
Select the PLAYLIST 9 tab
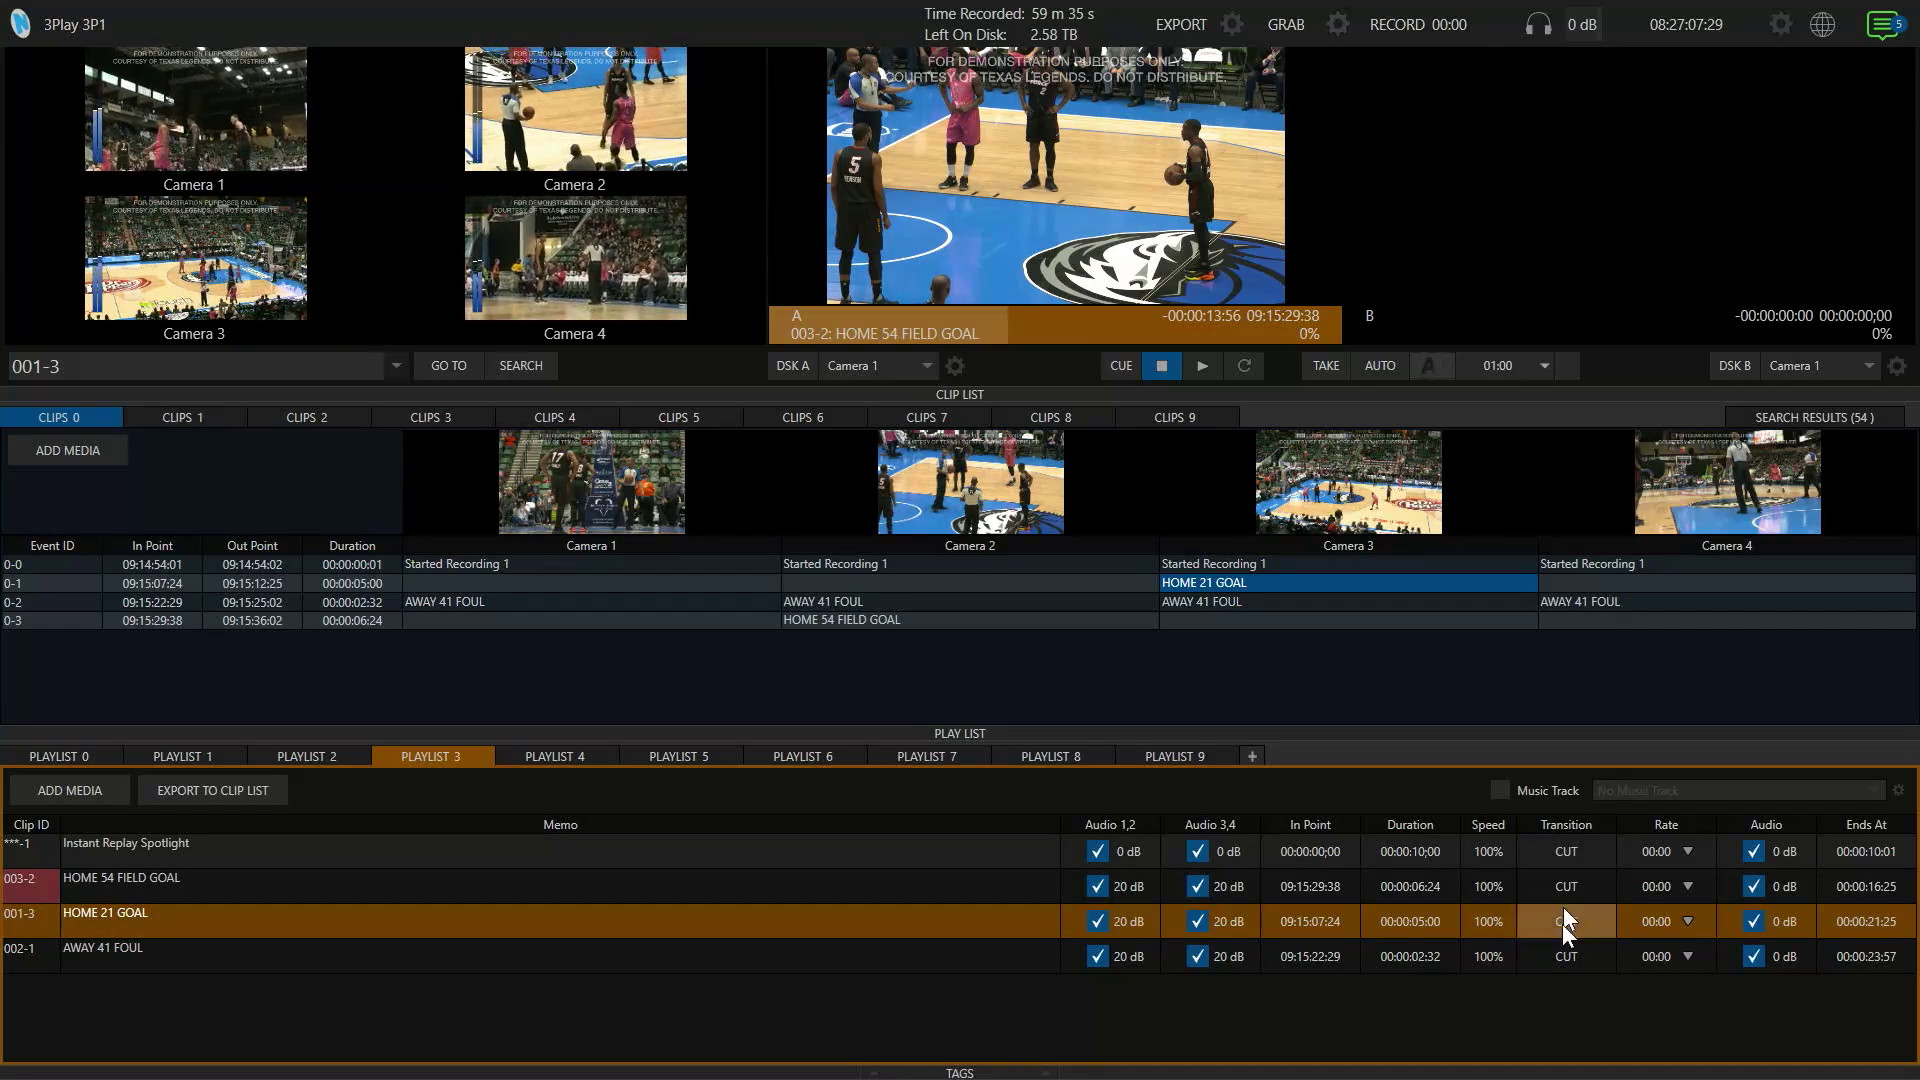pos(1175,757)
